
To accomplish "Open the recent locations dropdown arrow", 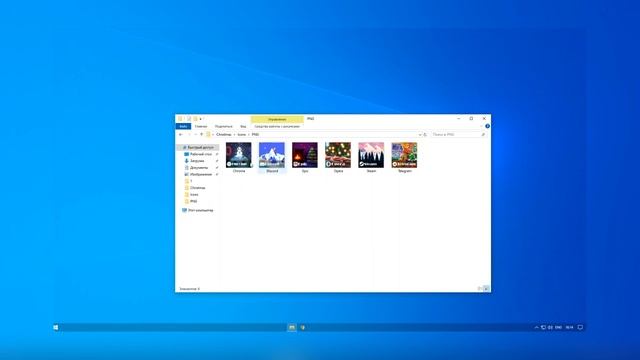I will tap(196, 134).
